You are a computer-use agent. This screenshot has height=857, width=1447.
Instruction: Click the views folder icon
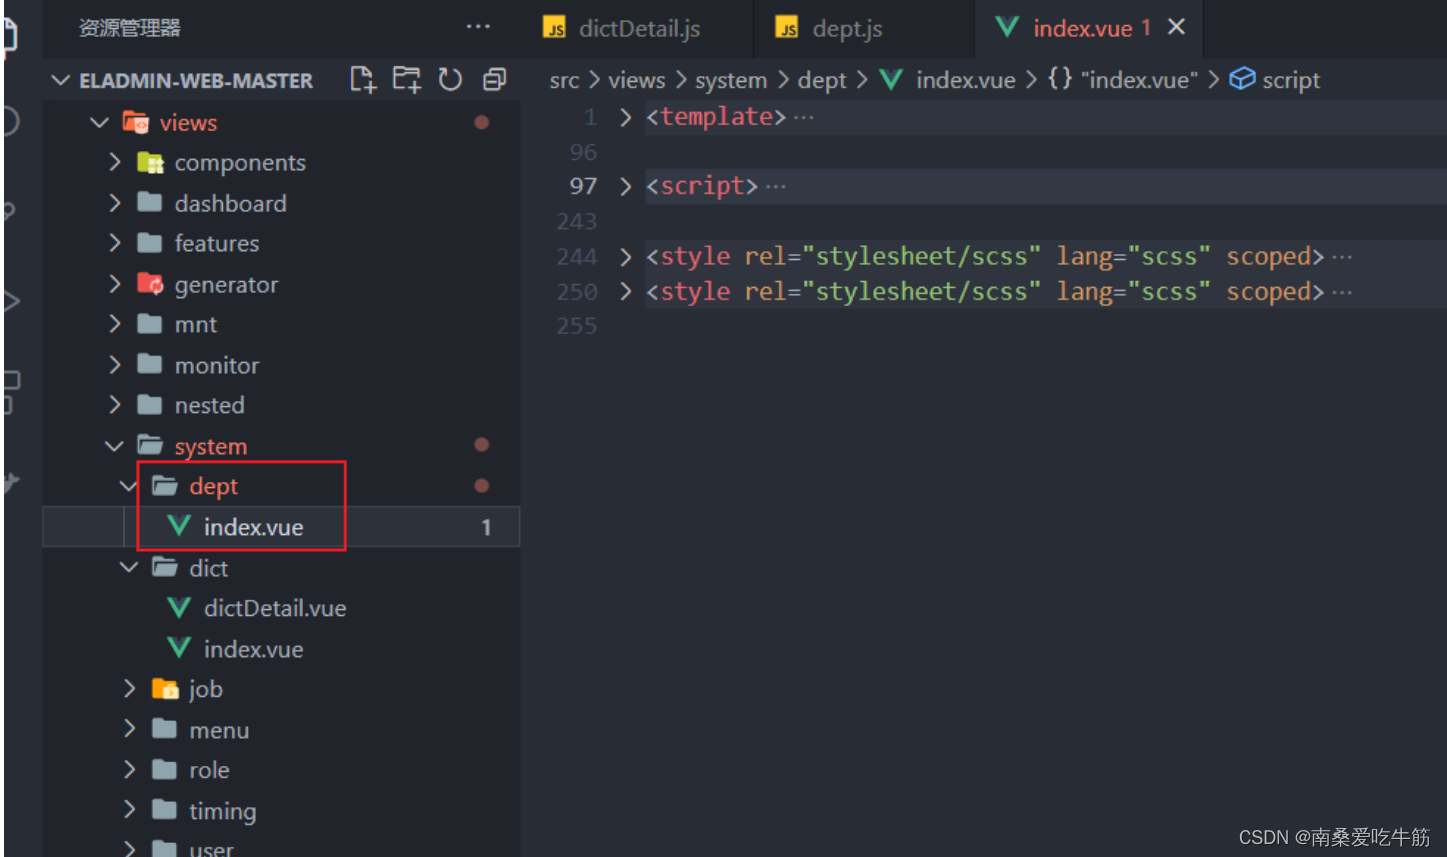(x=136, y=122)
